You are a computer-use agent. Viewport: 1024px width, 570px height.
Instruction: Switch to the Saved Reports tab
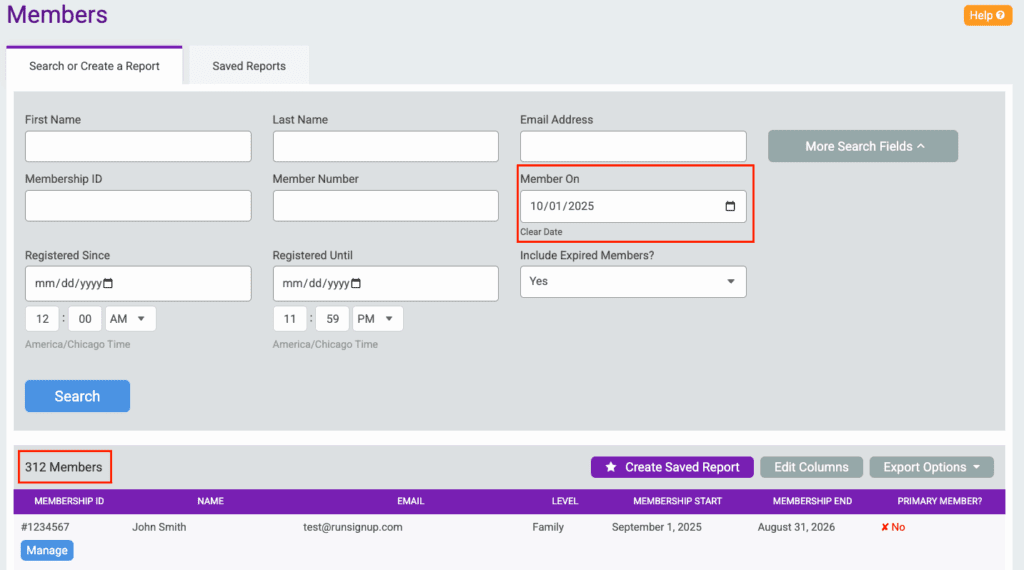[249, 66]
